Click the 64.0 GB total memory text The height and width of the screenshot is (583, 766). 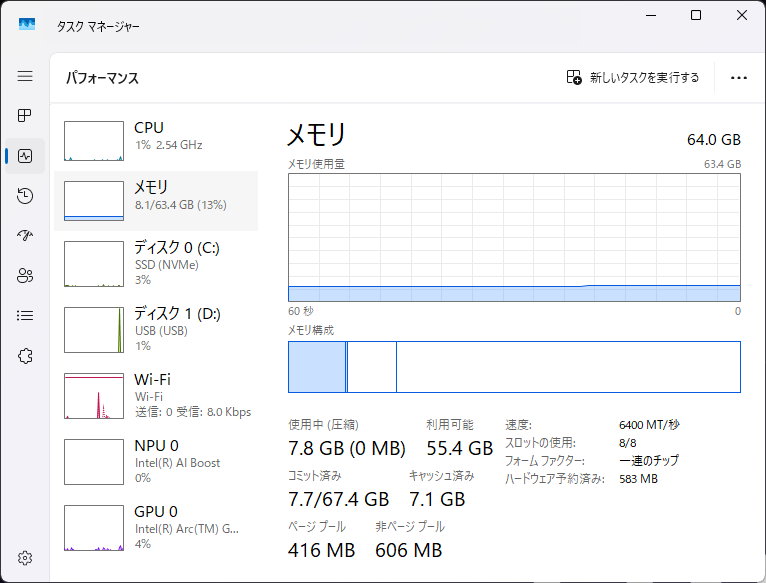(x=714, y=140)
